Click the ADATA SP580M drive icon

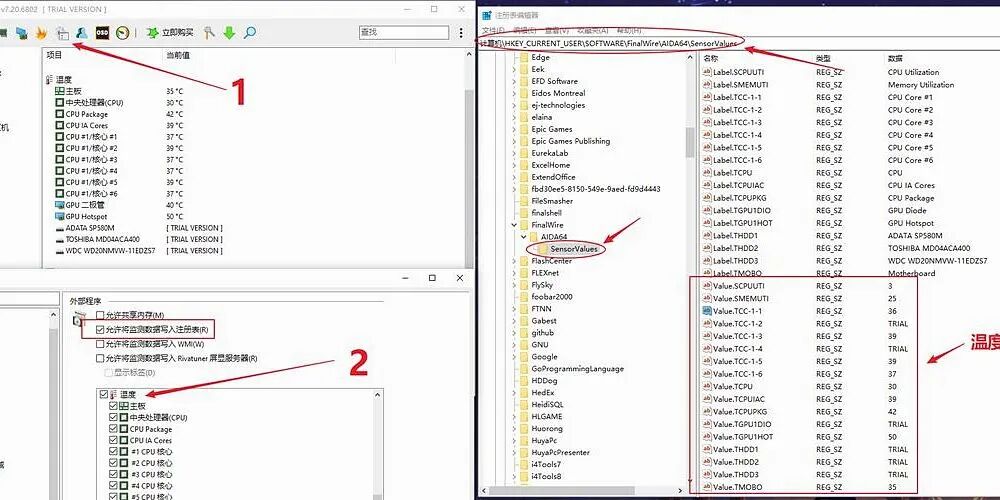[59, 228]
